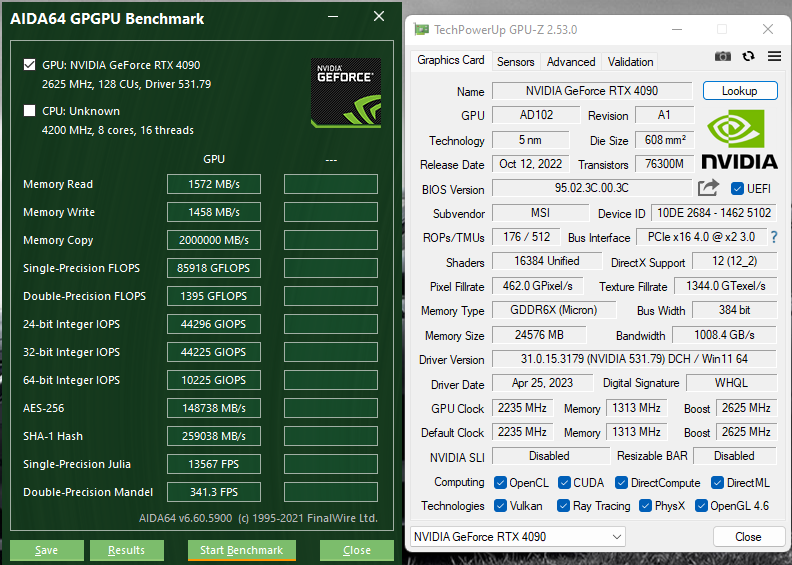Screen dimensions: 792x565
Task: Click the Memory Copy 2000000 MB/s value
Action: pos(214,240)
